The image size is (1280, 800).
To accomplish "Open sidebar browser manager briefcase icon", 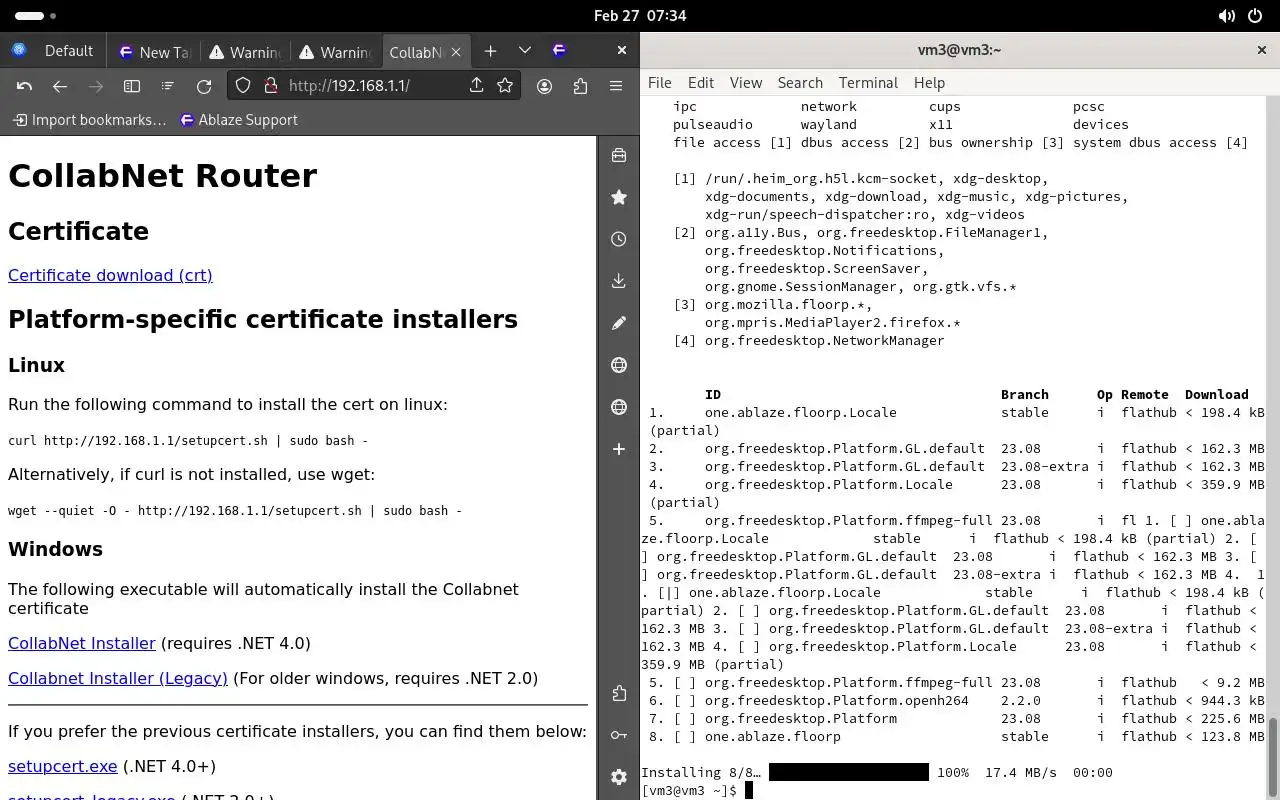I will 619,155.
